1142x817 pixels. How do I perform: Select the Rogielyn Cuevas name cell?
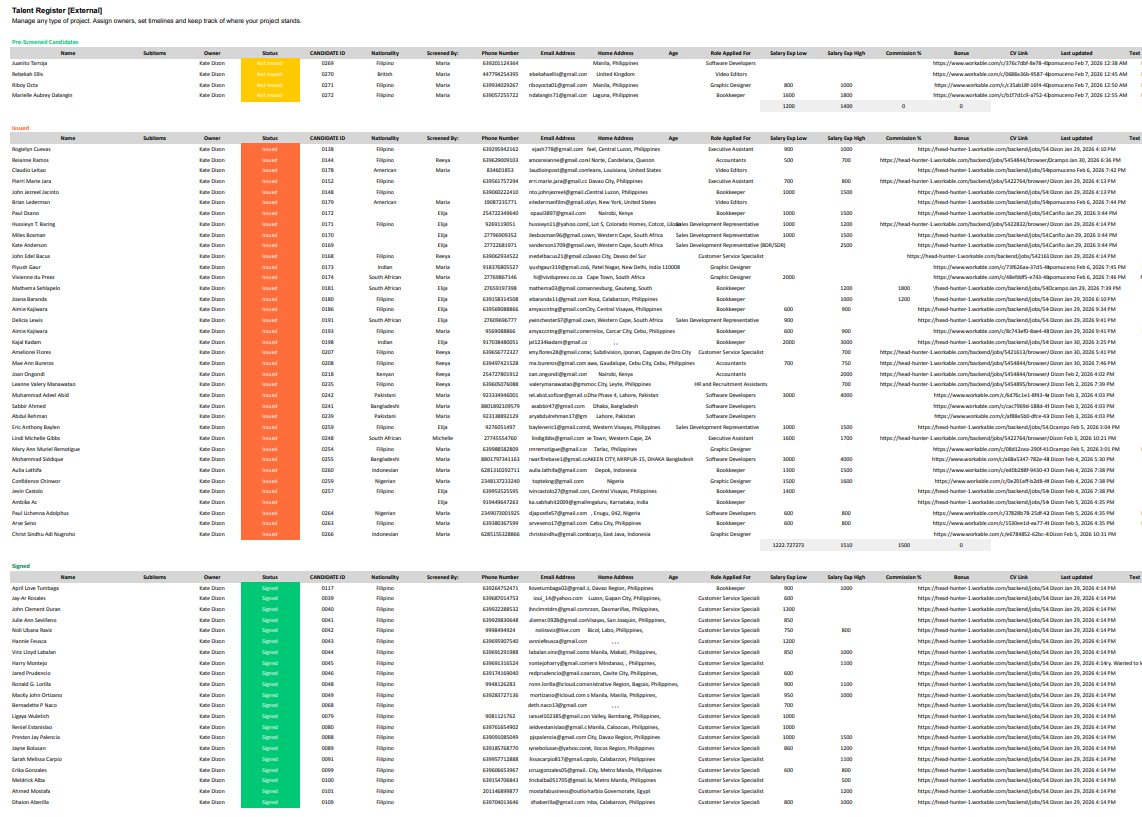tap(31, 149)
